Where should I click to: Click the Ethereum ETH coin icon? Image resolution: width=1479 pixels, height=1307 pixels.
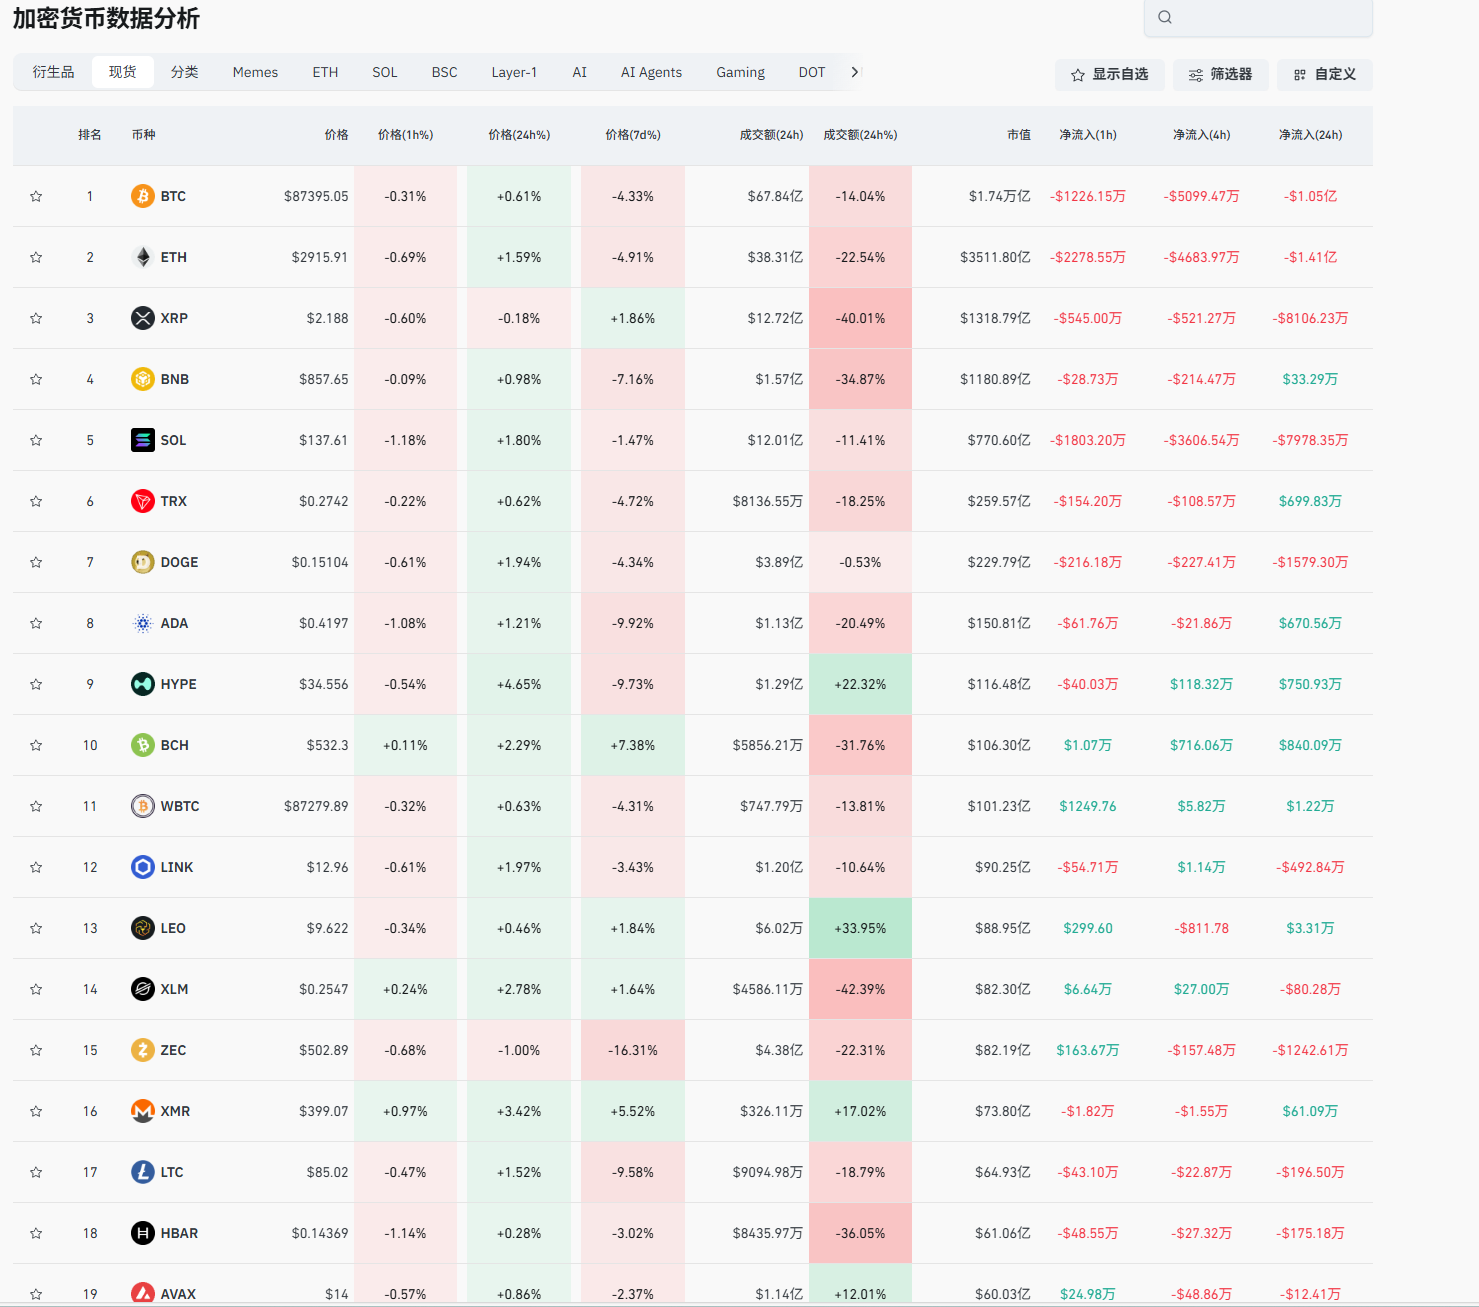143,257
